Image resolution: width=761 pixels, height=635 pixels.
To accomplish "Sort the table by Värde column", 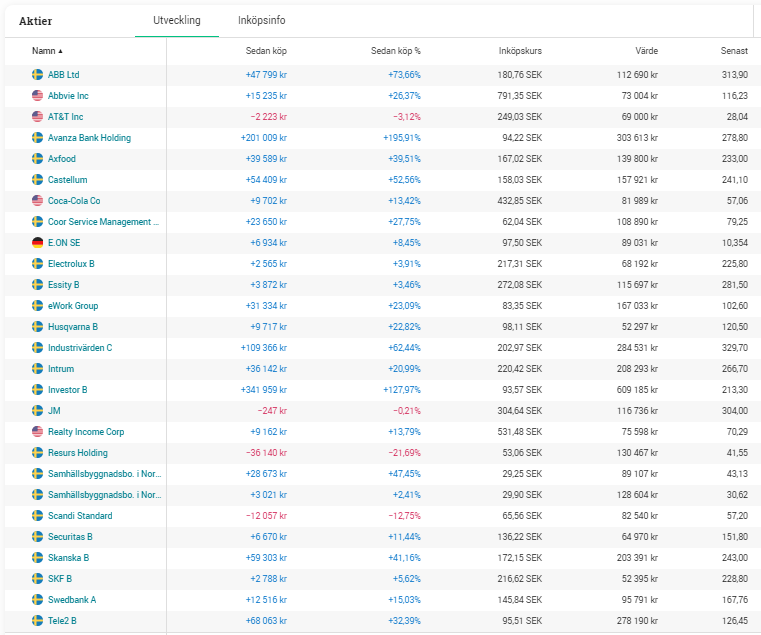I will [x=646, y=50].
